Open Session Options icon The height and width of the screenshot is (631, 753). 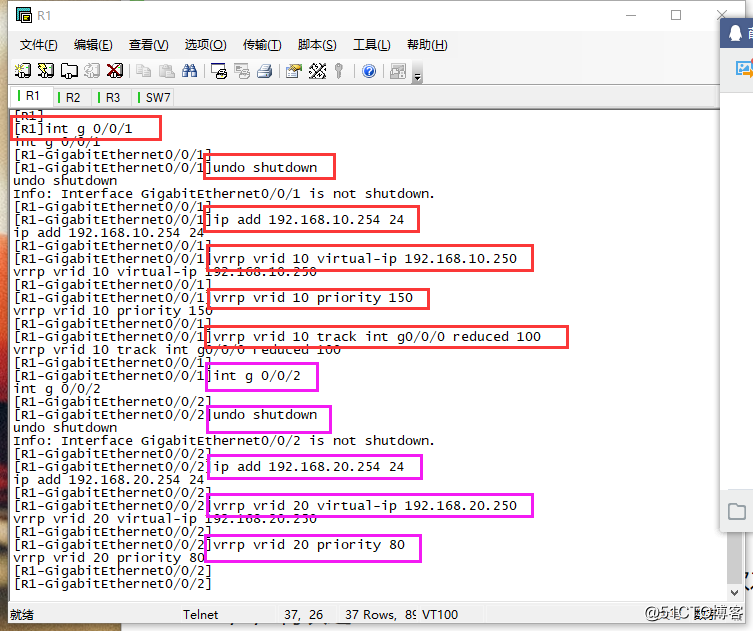point(293,71)
